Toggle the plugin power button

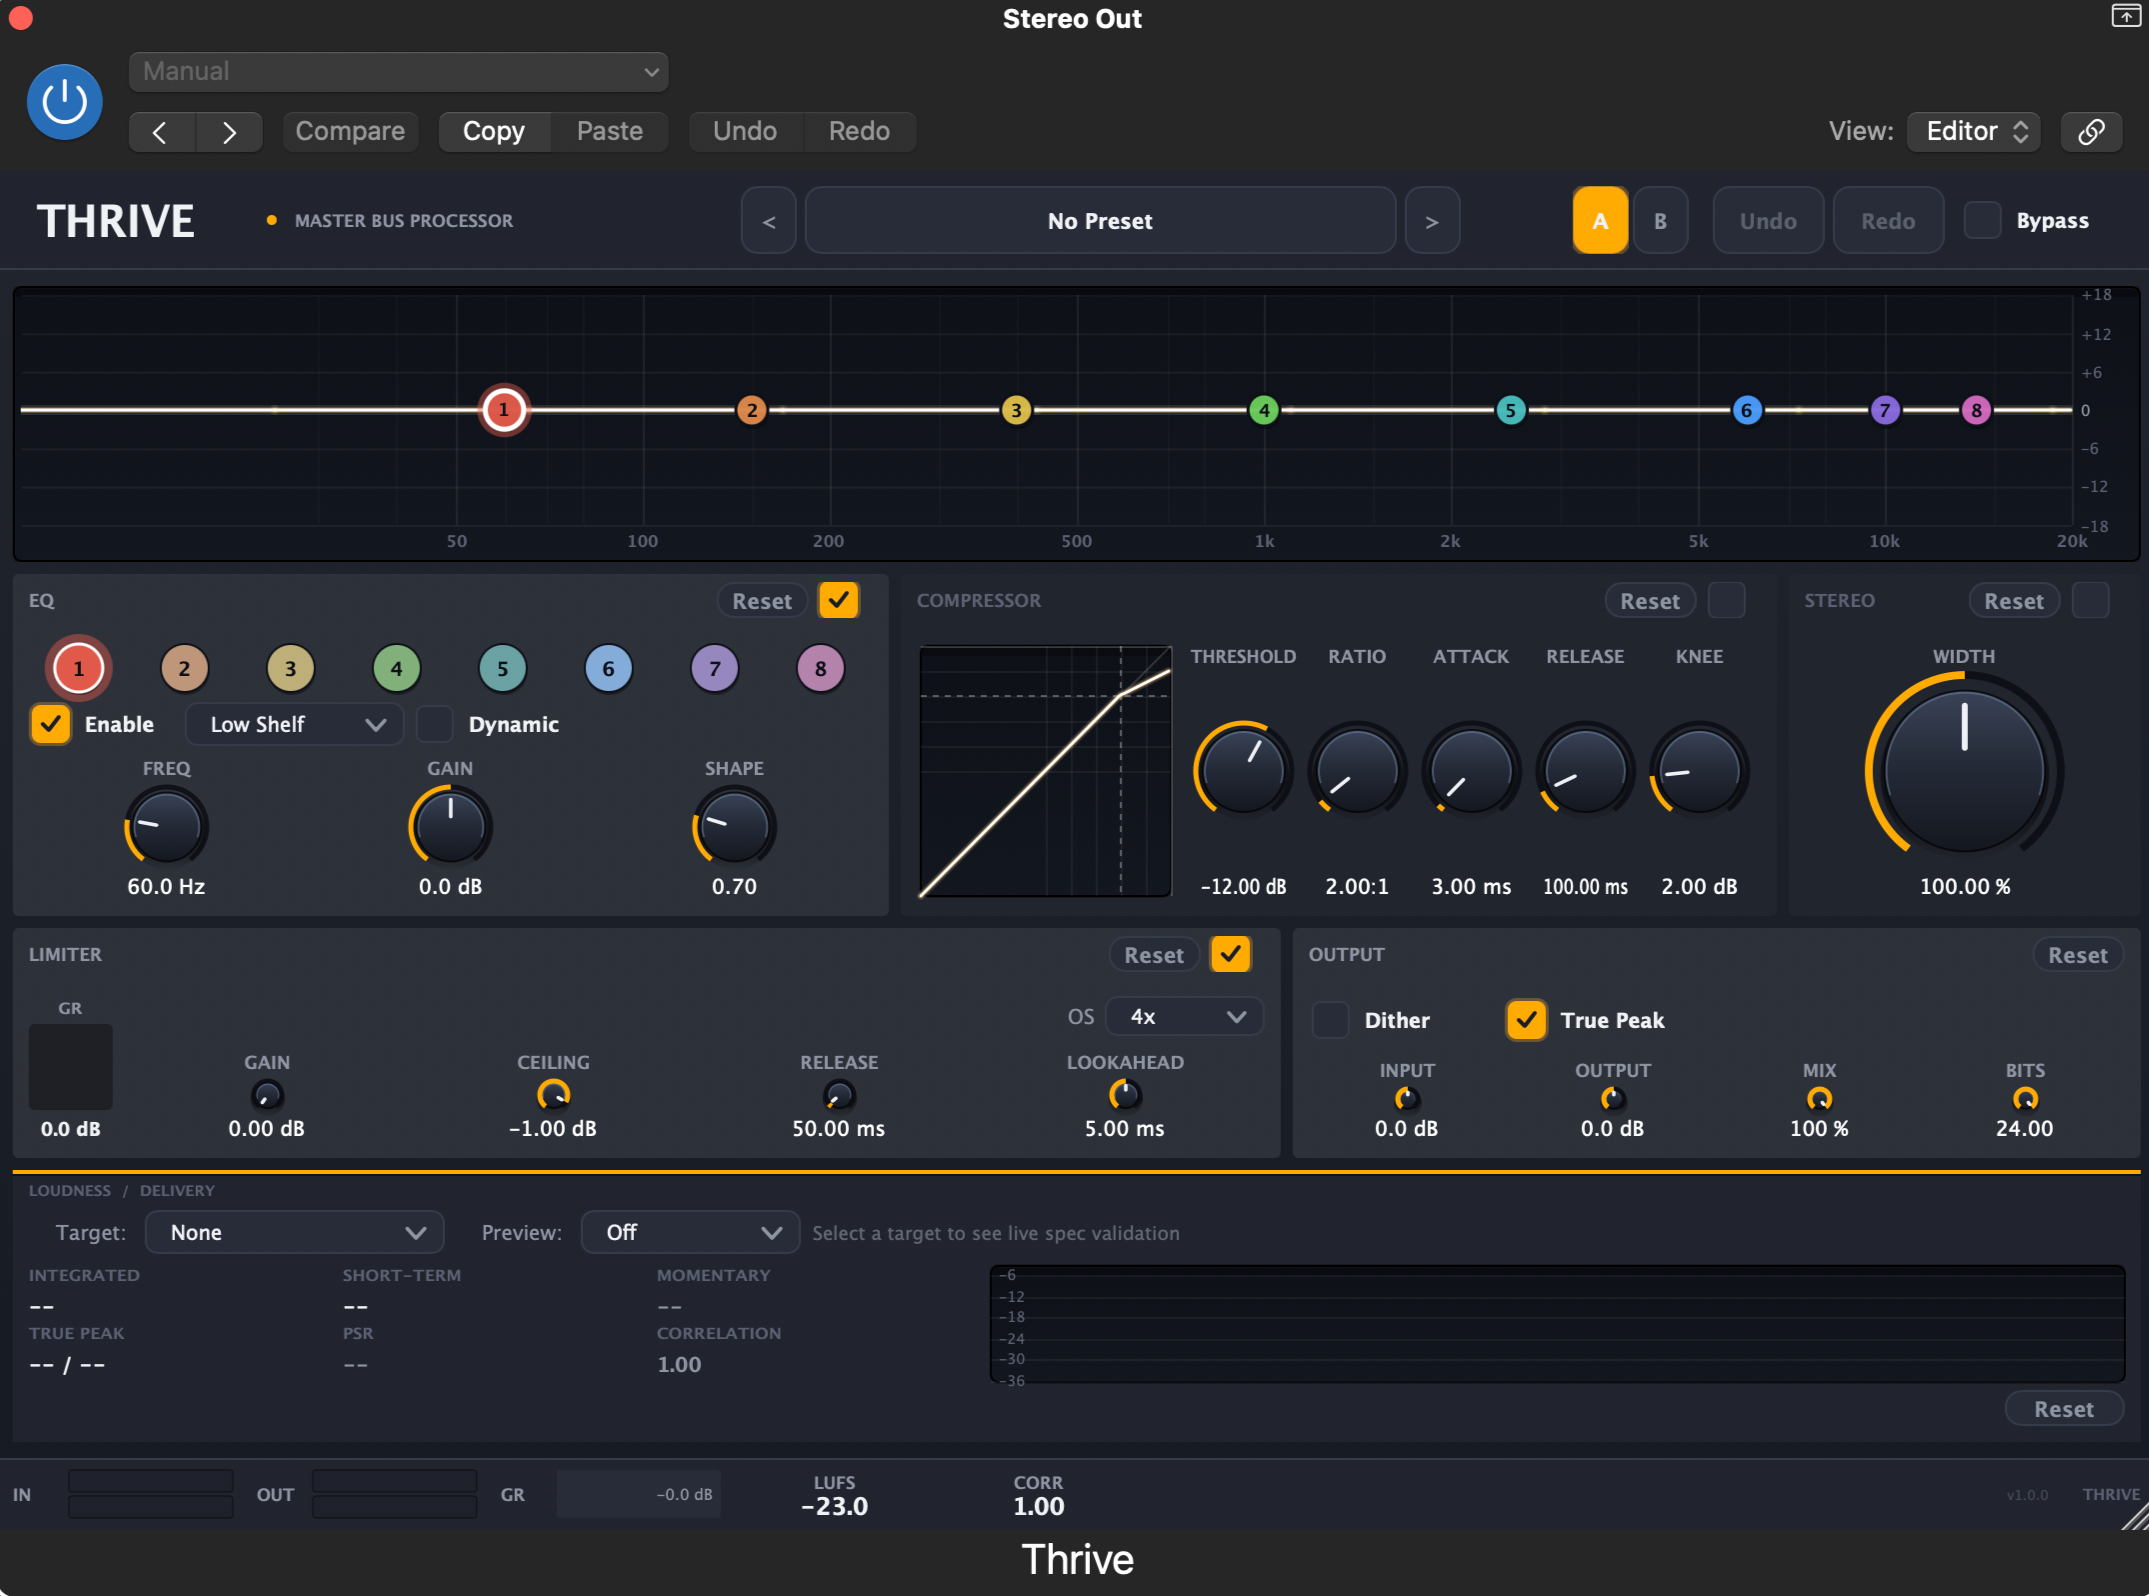[65, 102]
